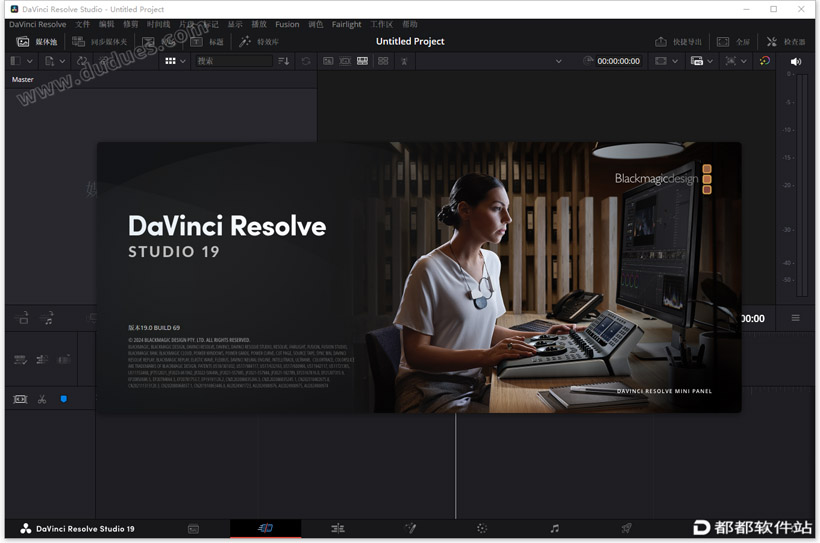Open the 媒体池 media pool panel

tap(37, 42)
